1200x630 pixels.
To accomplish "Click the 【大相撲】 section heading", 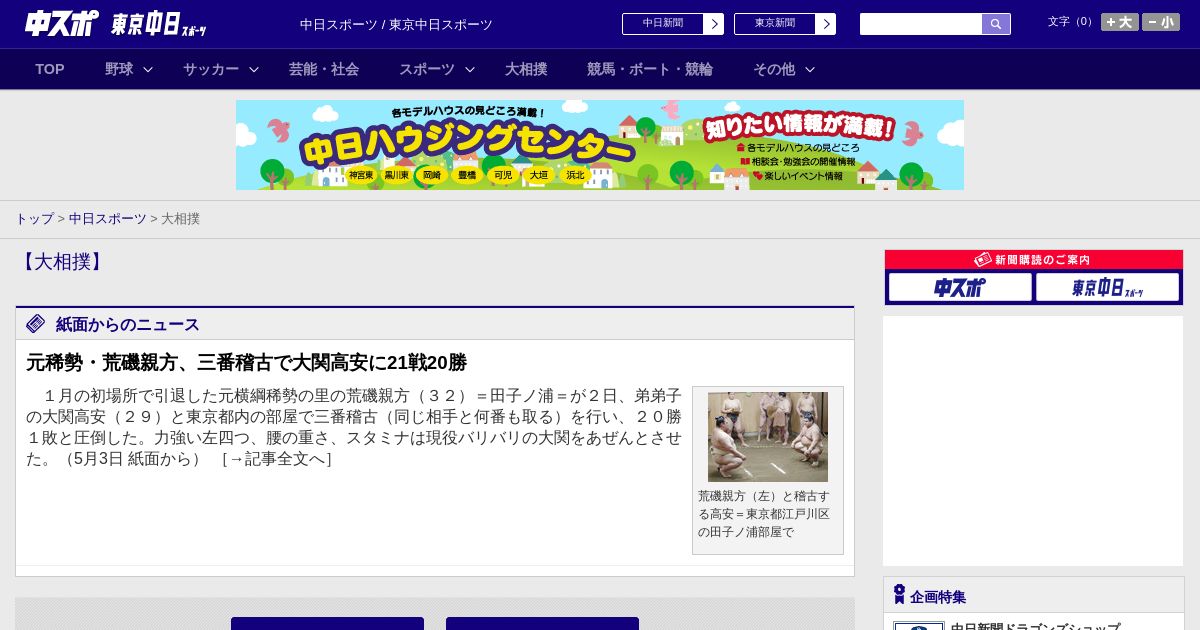I will pos(62,262).
